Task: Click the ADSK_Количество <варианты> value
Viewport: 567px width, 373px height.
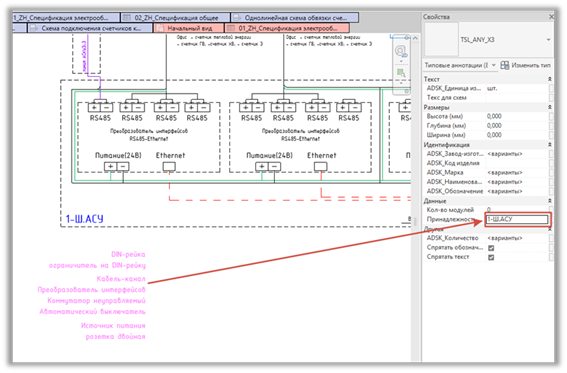Action: [x=517, y=238]
